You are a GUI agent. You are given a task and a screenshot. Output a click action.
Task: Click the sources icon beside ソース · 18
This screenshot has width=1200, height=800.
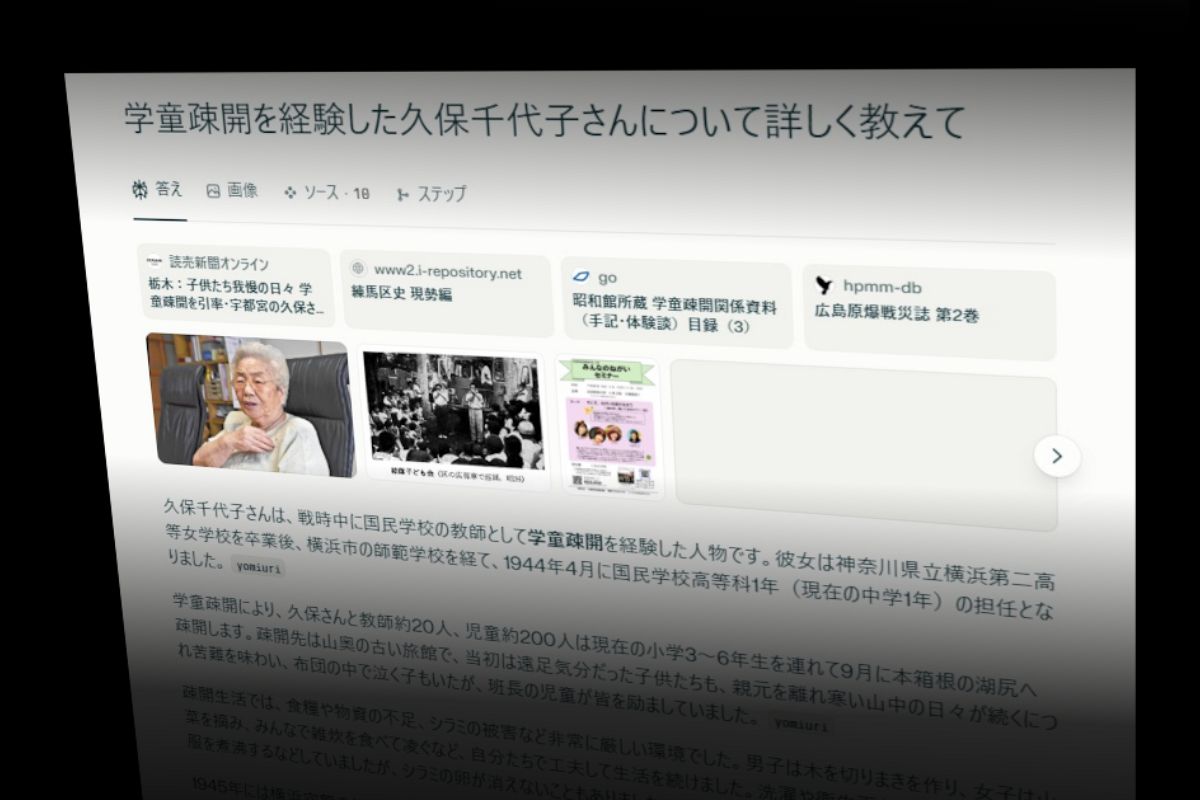click(291, 193)
